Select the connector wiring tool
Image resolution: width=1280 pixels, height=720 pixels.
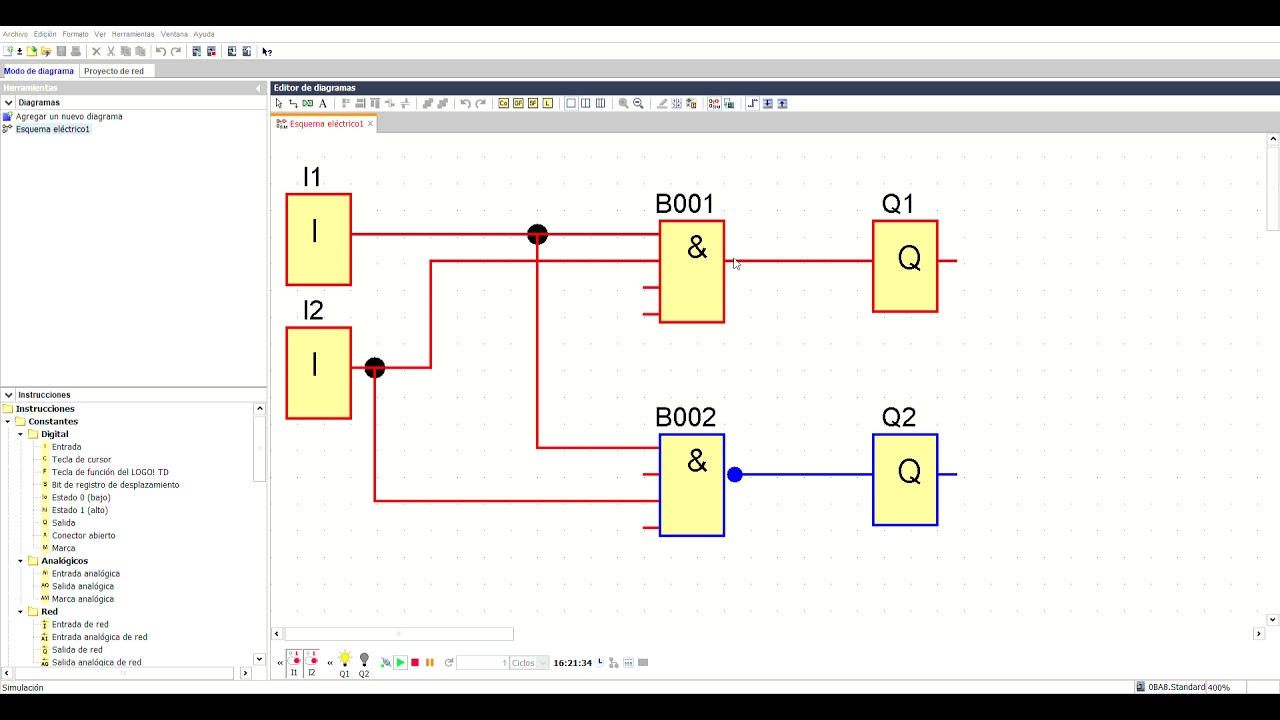293,103
